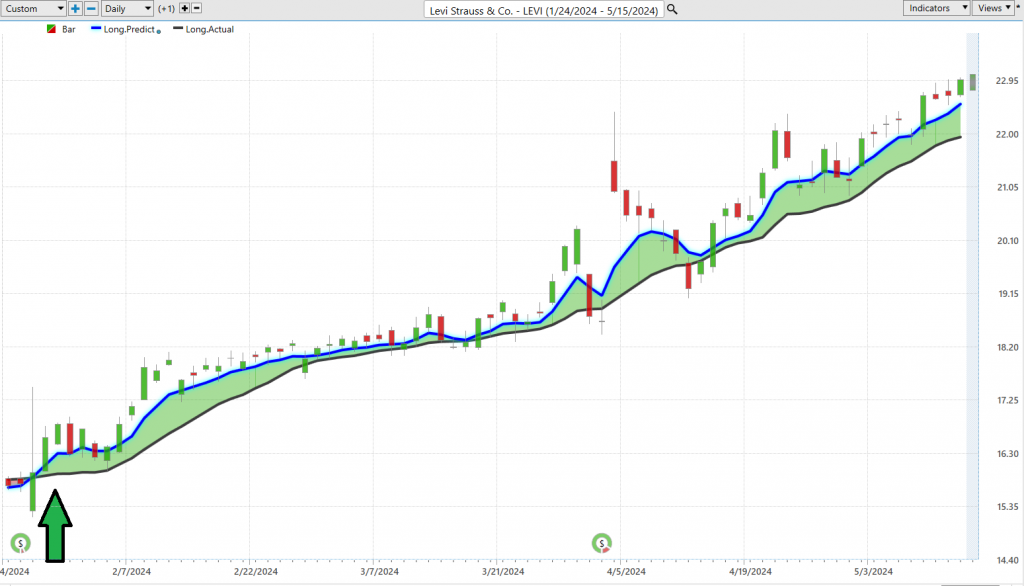This screenshot has width=1024, height=586.
Task: Click the 22.00 price axis label
Action: (1006, 135)
